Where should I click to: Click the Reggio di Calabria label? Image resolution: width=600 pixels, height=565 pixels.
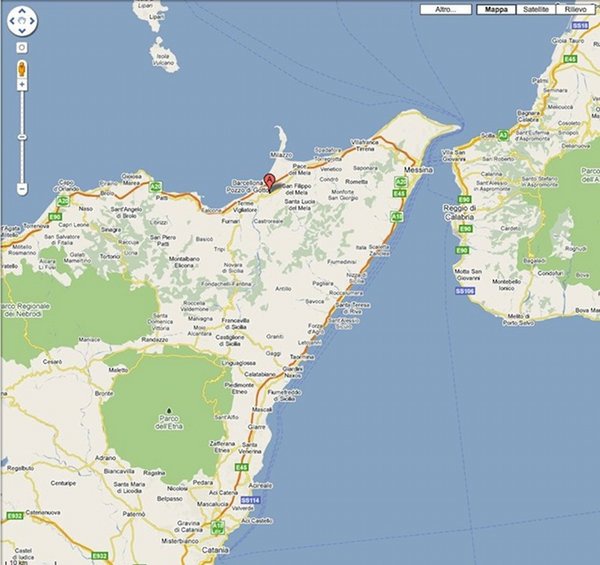coord(460,212)
